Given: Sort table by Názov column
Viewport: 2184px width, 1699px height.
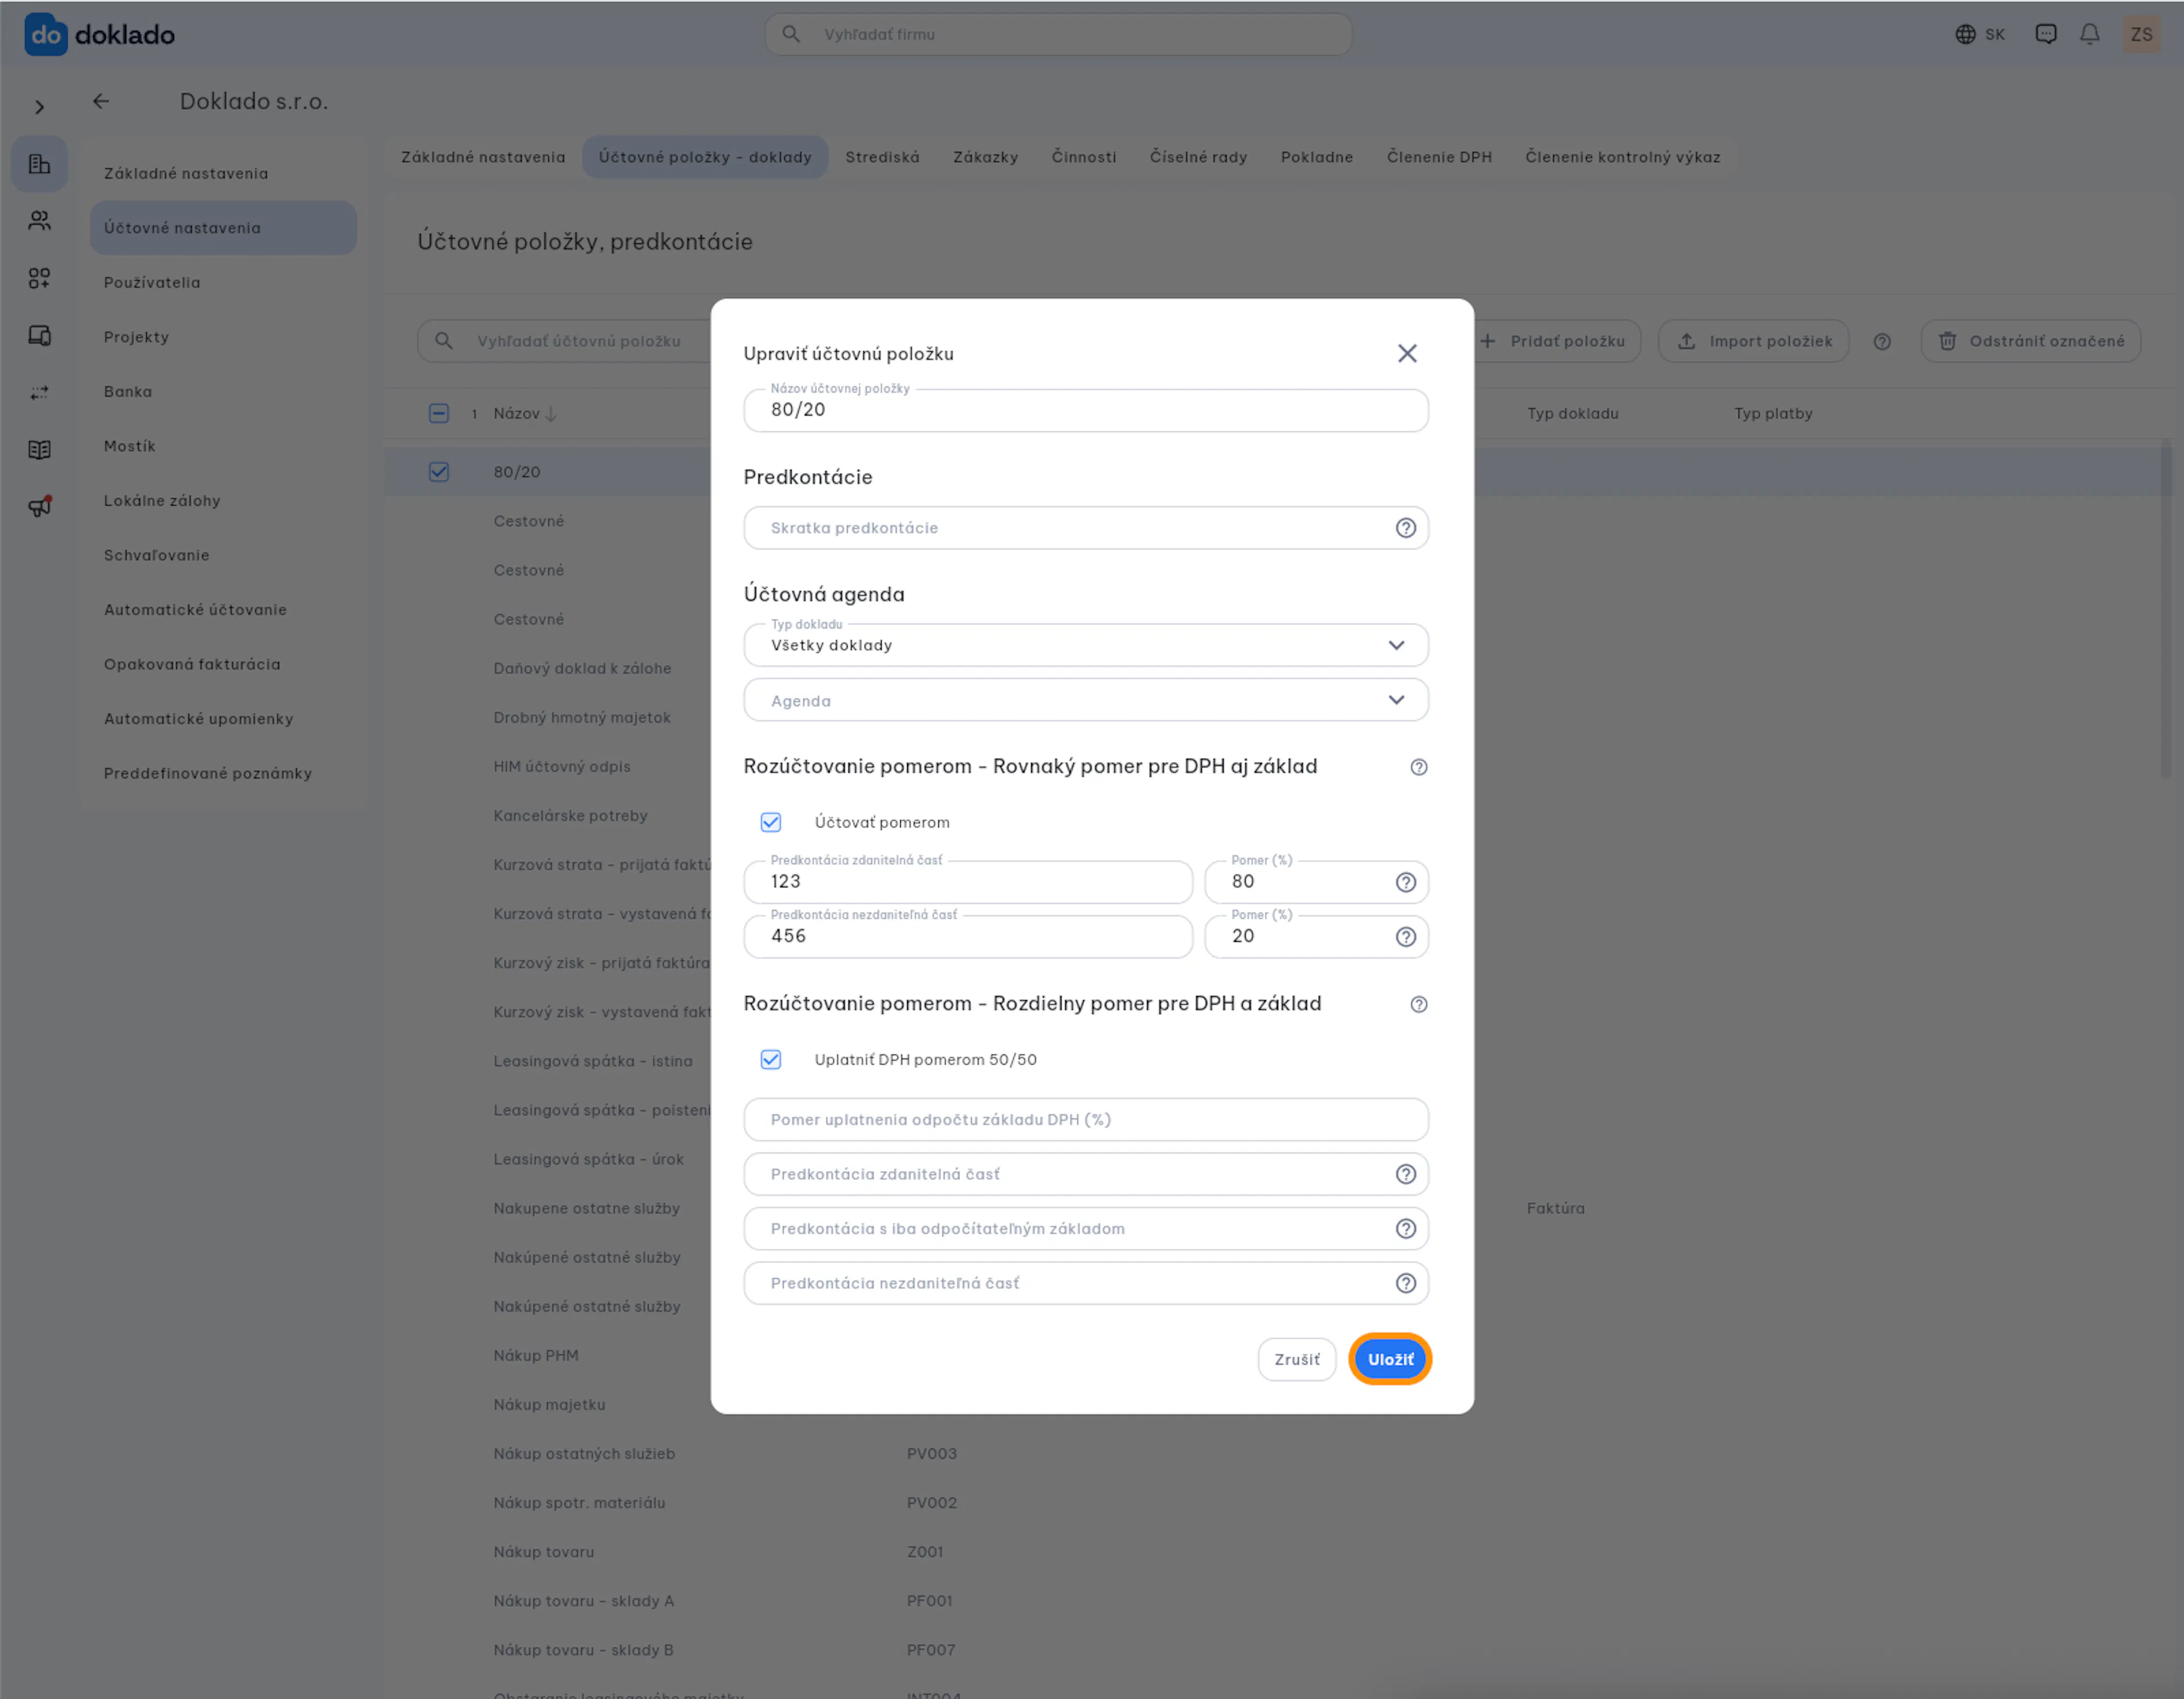Looking at the screenshot, I should tap(525, 413).
